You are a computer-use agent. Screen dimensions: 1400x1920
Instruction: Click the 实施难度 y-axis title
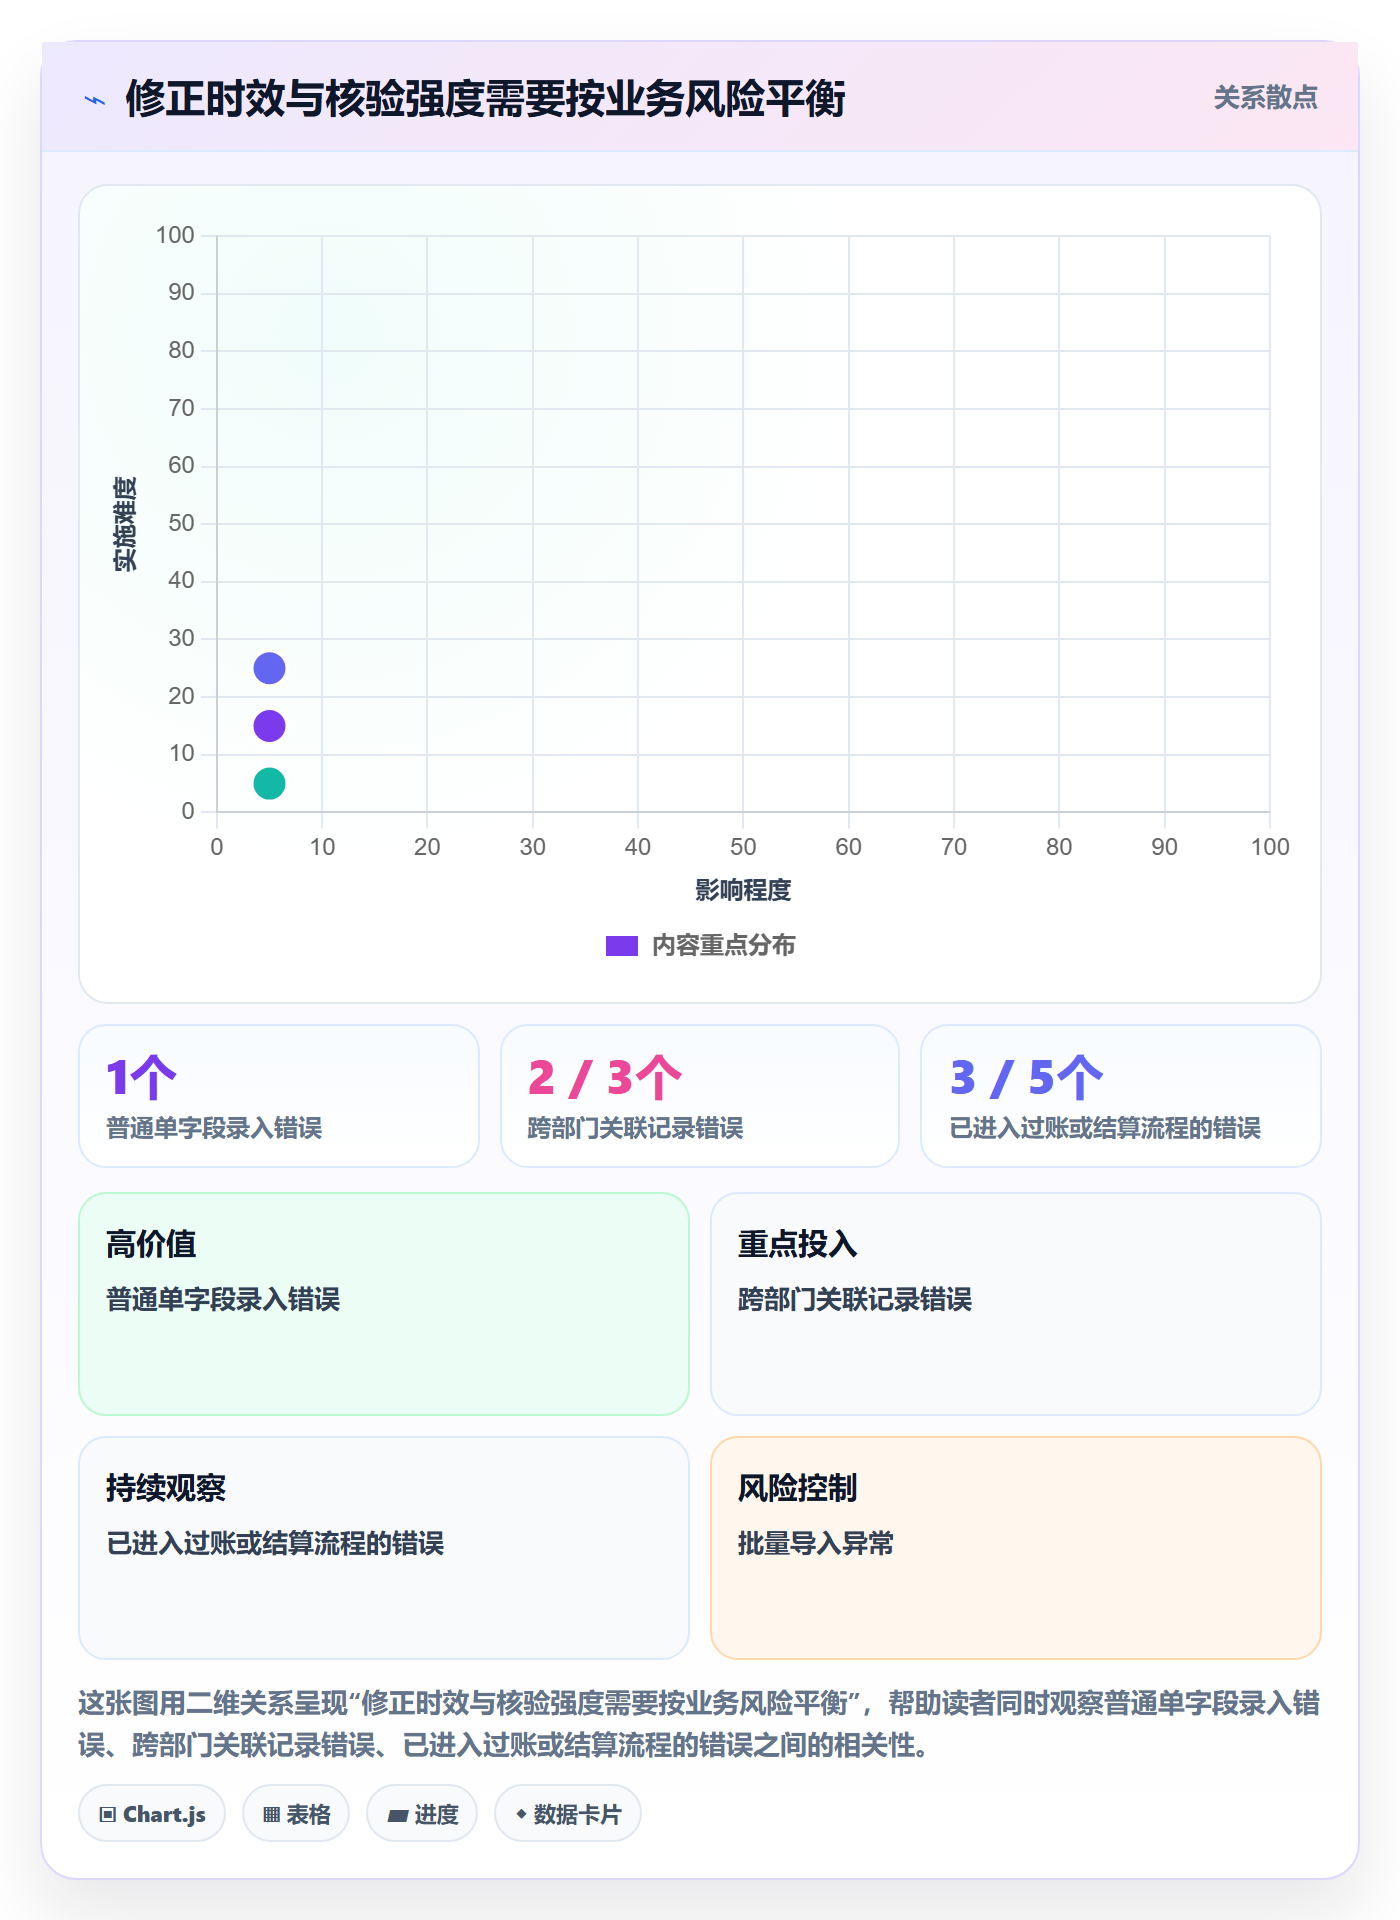125,524
